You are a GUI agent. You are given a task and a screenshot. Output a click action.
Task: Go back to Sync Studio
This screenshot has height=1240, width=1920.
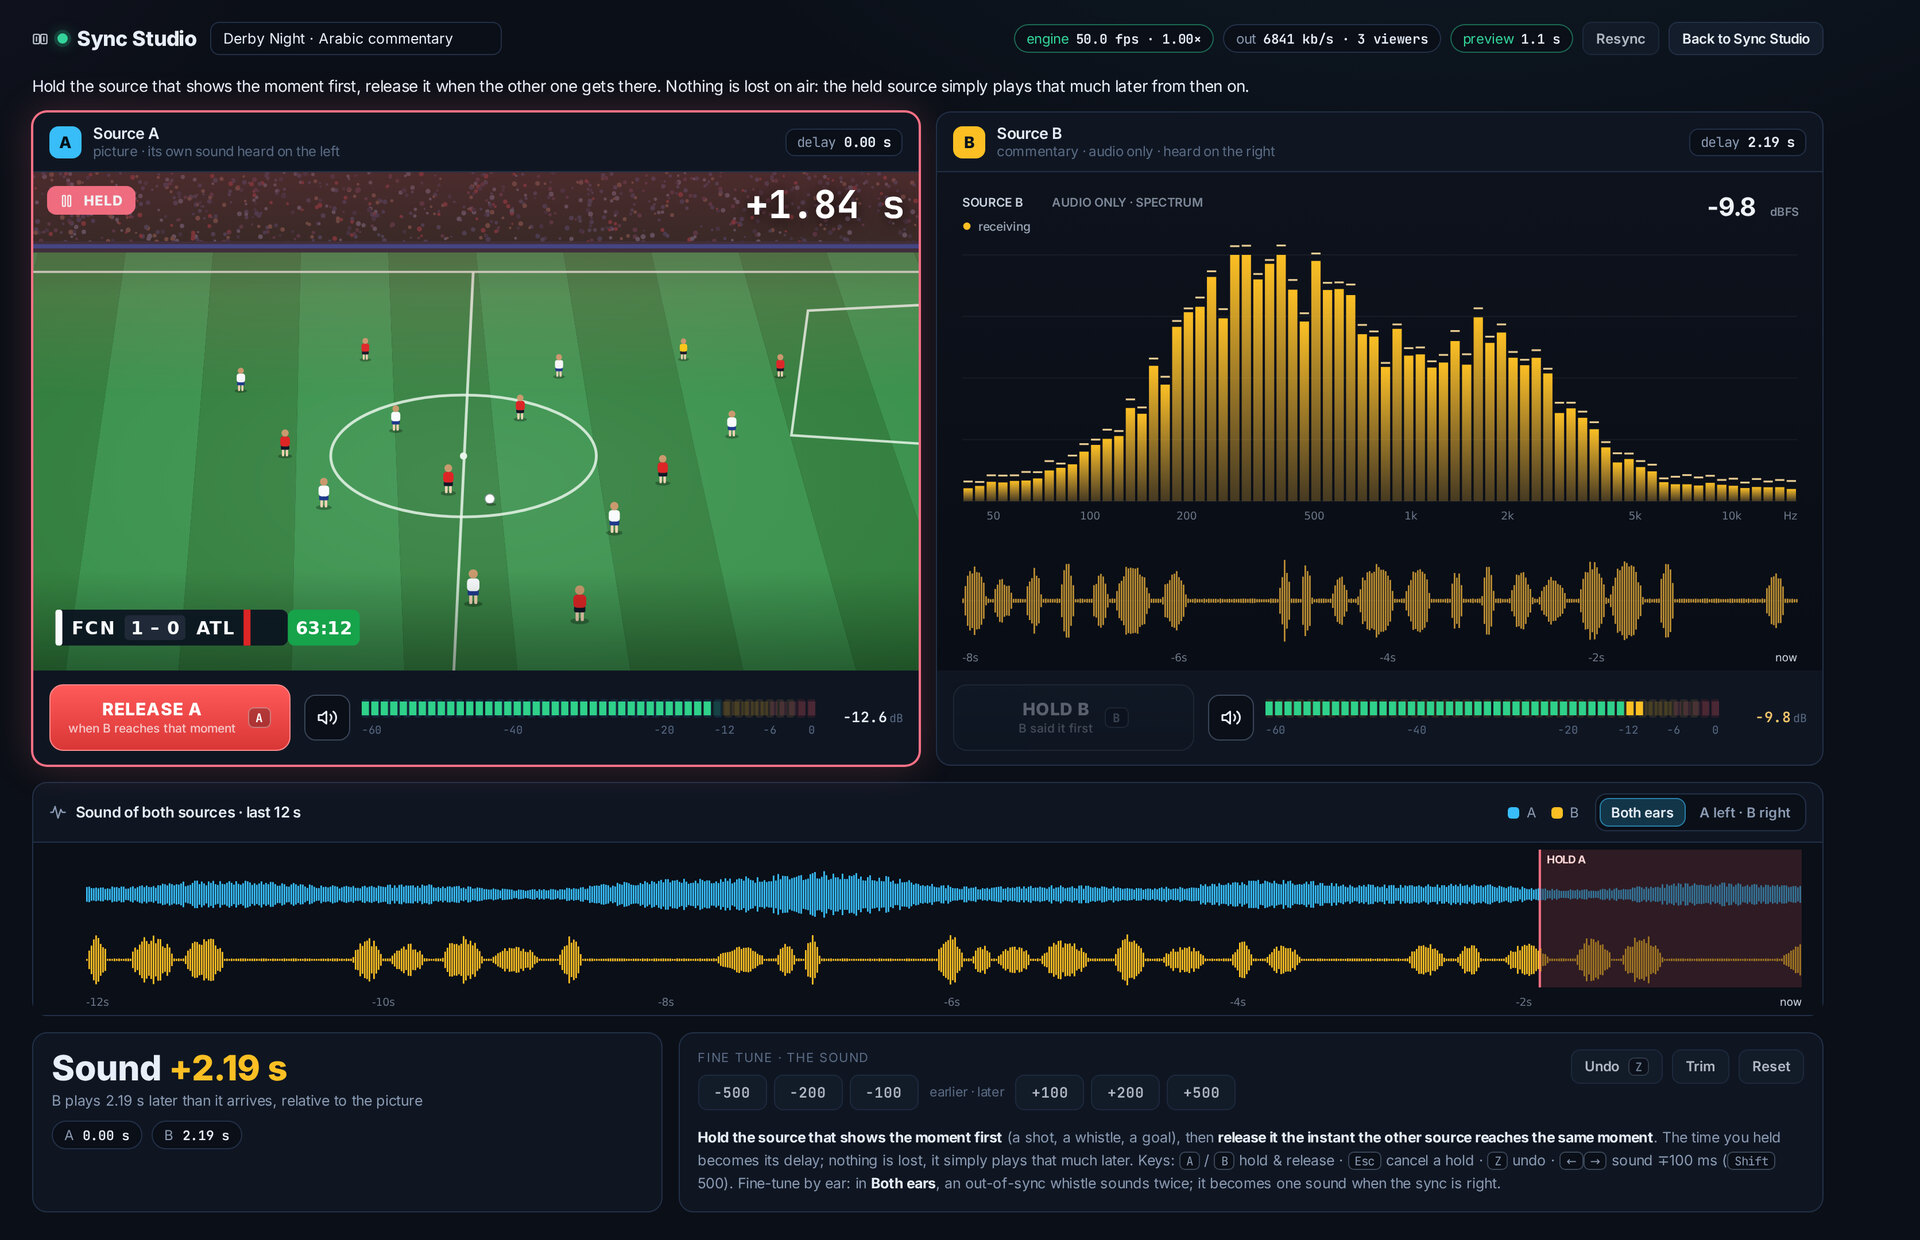(1745, 39)
